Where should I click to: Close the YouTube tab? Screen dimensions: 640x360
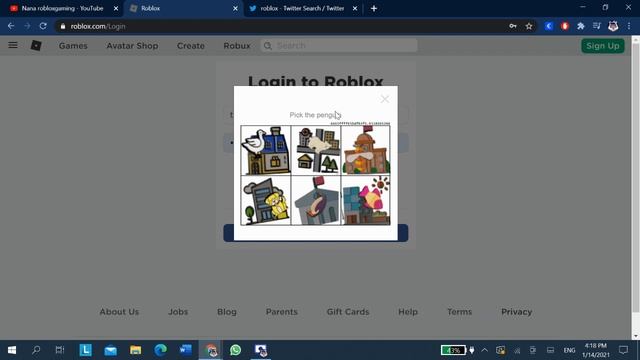(x=116, y=8)
